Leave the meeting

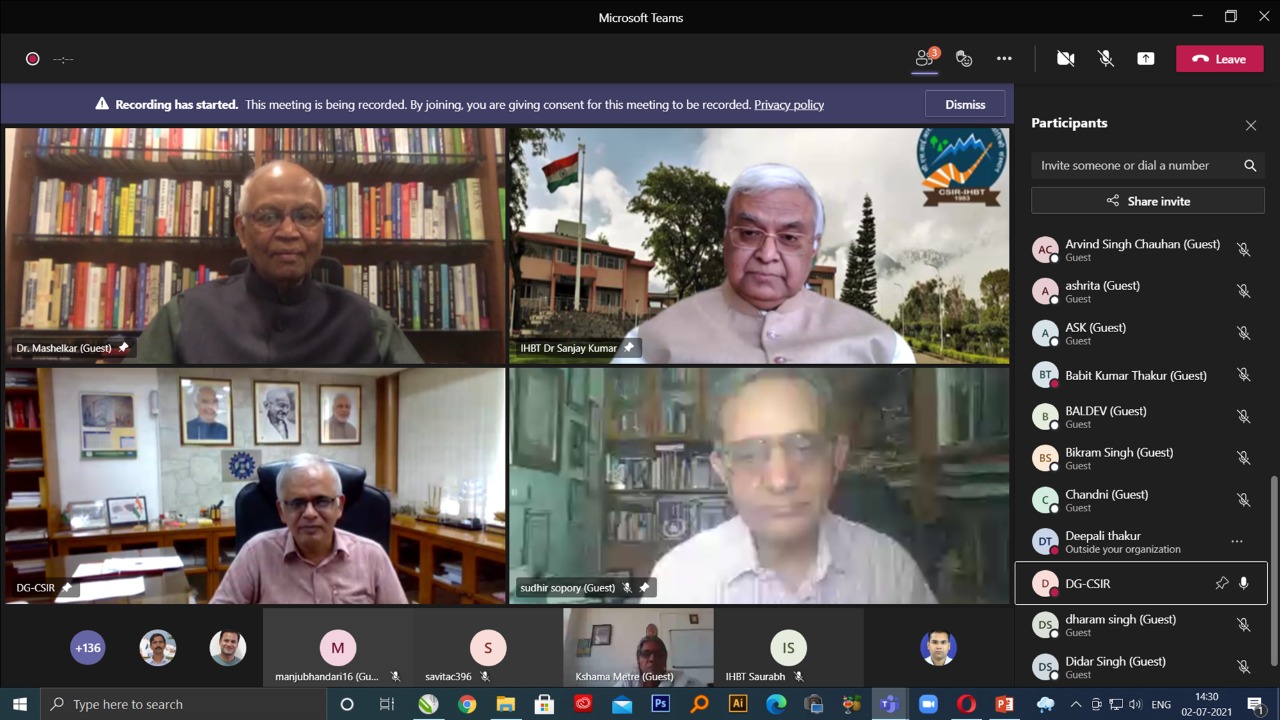pyautogui.click(x=1219, y=59)
